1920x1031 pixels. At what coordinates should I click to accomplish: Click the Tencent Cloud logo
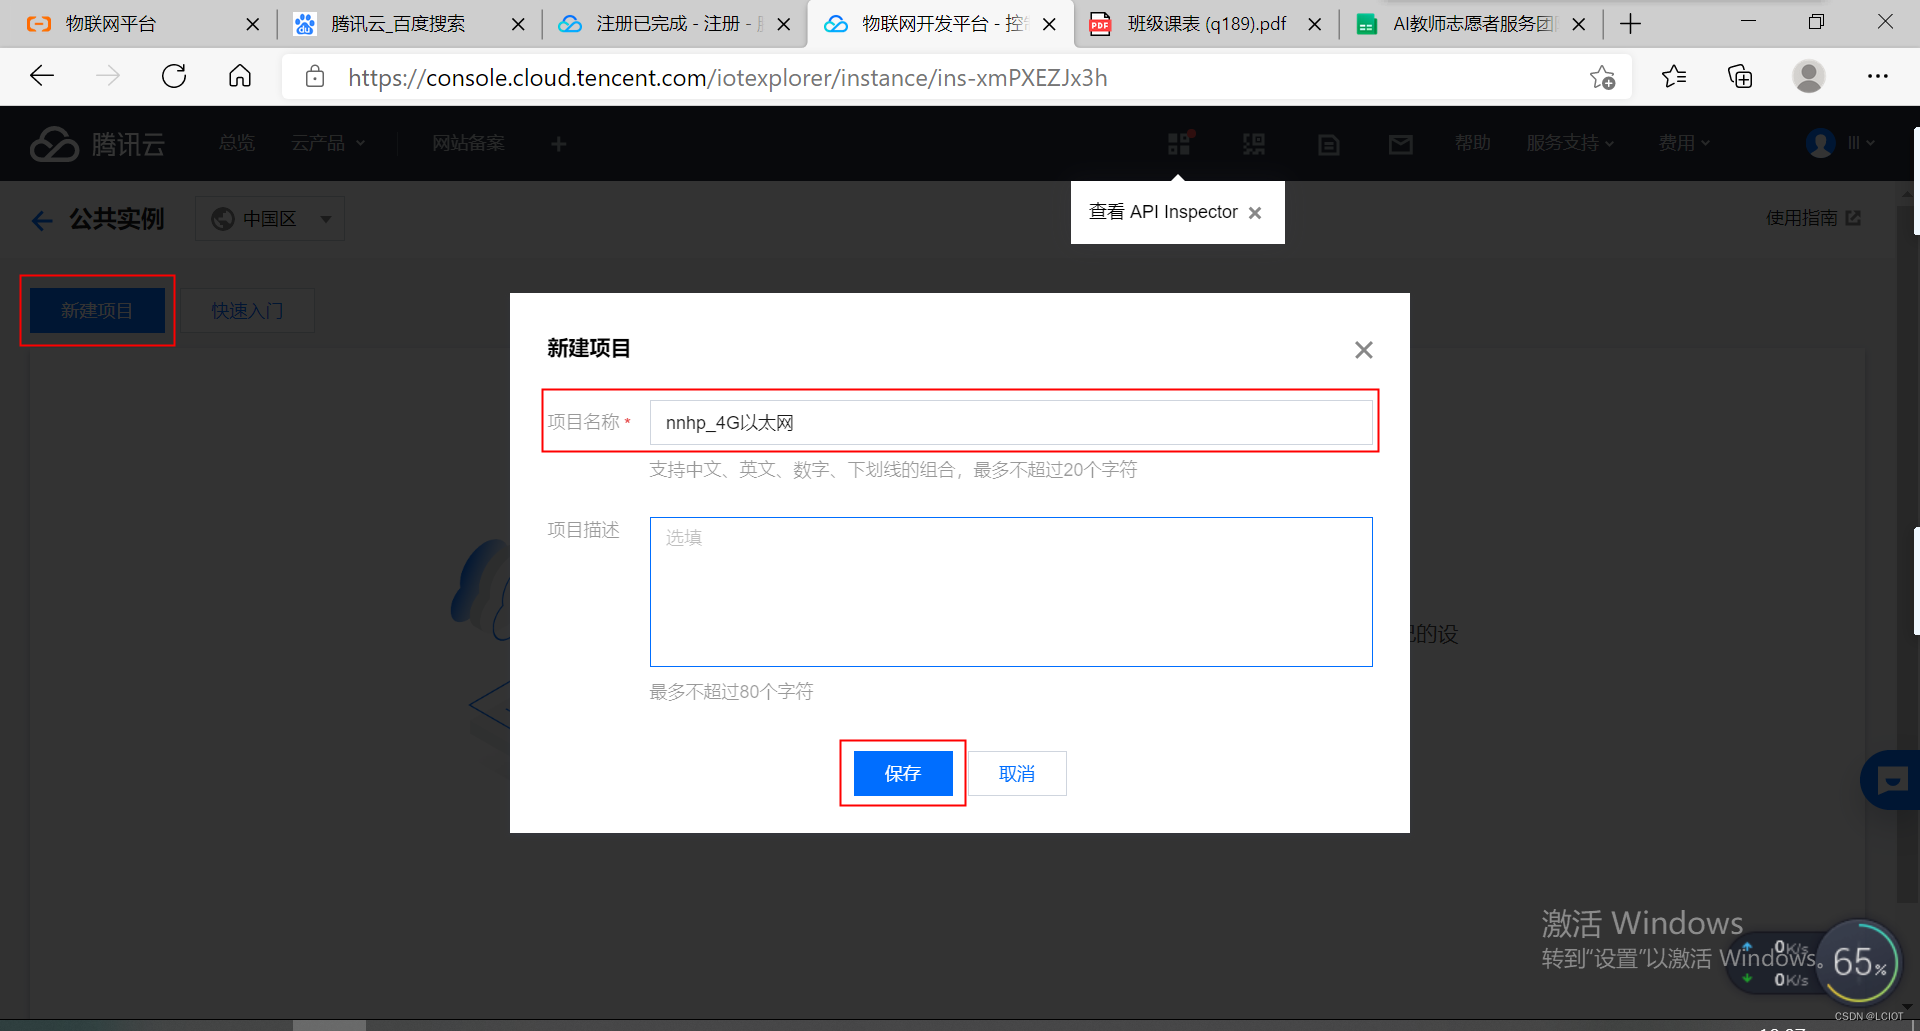(x=98, y=144)
